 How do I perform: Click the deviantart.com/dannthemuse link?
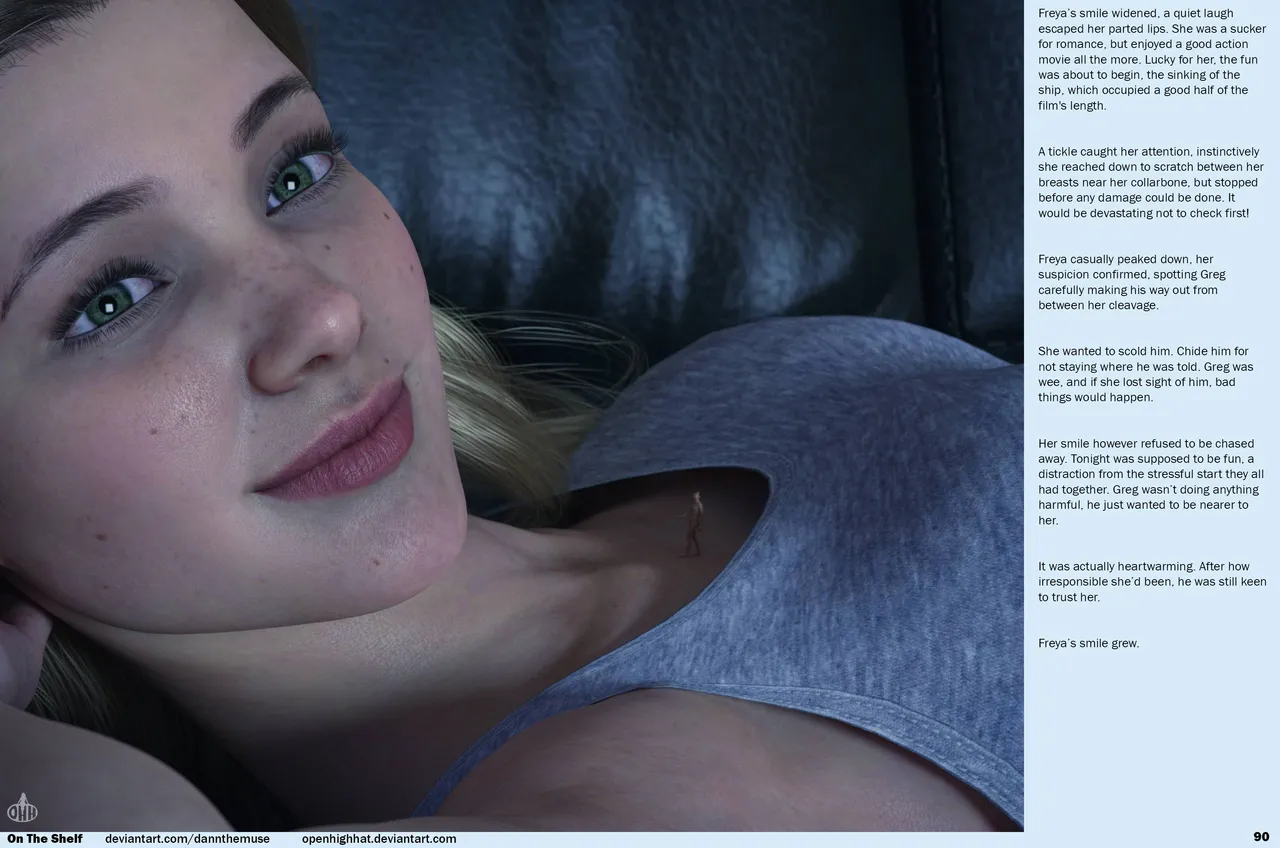click(187, 839)
